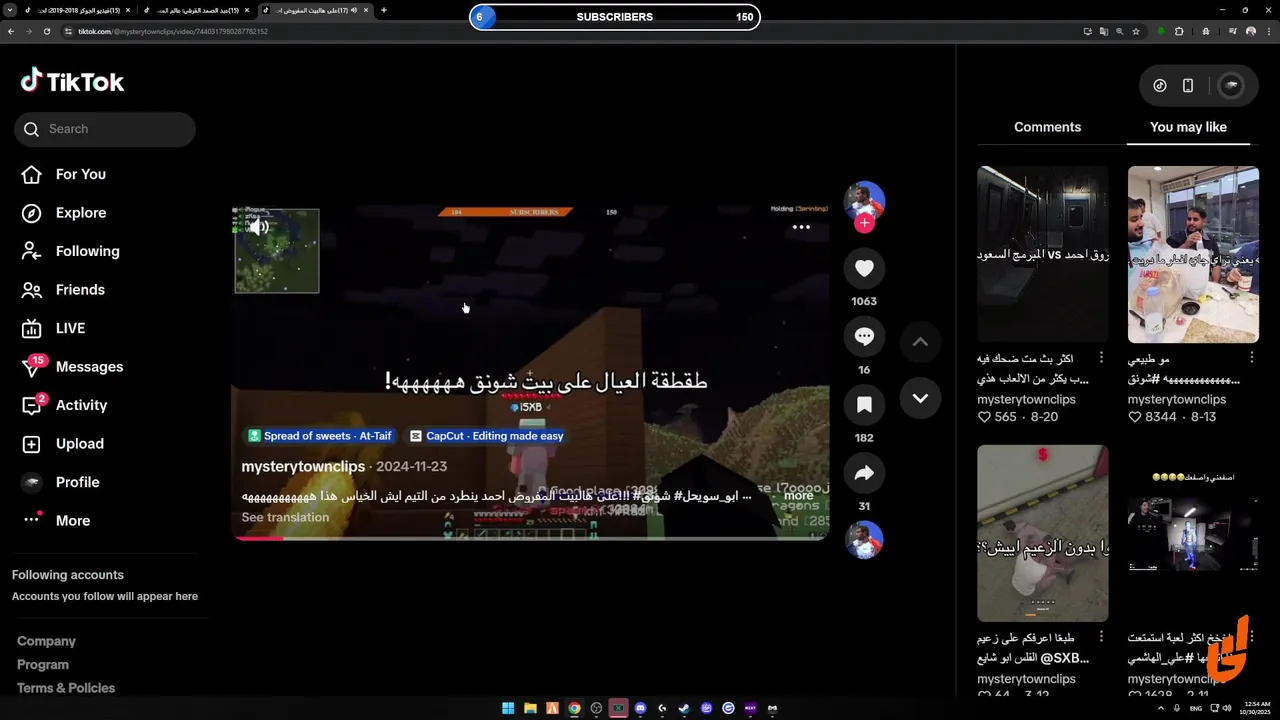Click the Search input field
1280x720 pixels.
click(x=105, y=129)
